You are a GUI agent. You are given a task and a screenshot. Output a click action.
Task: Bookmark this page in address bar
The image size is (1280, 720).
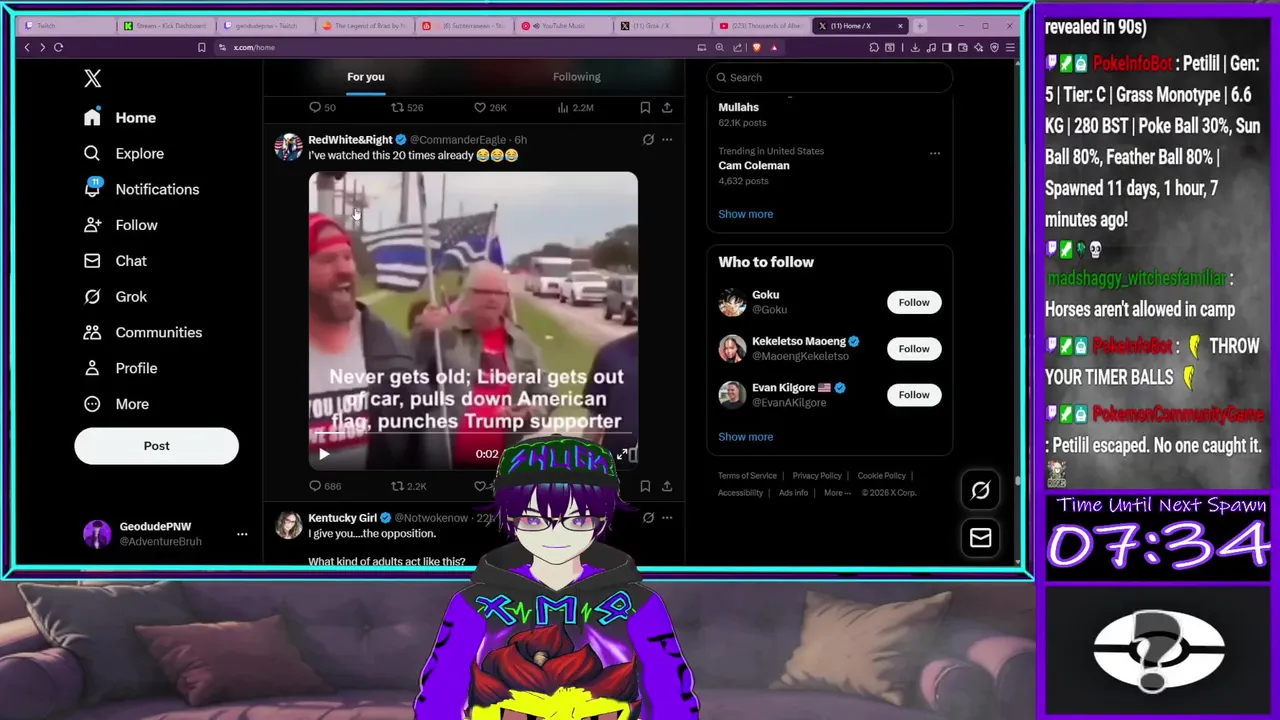(201, 47)
